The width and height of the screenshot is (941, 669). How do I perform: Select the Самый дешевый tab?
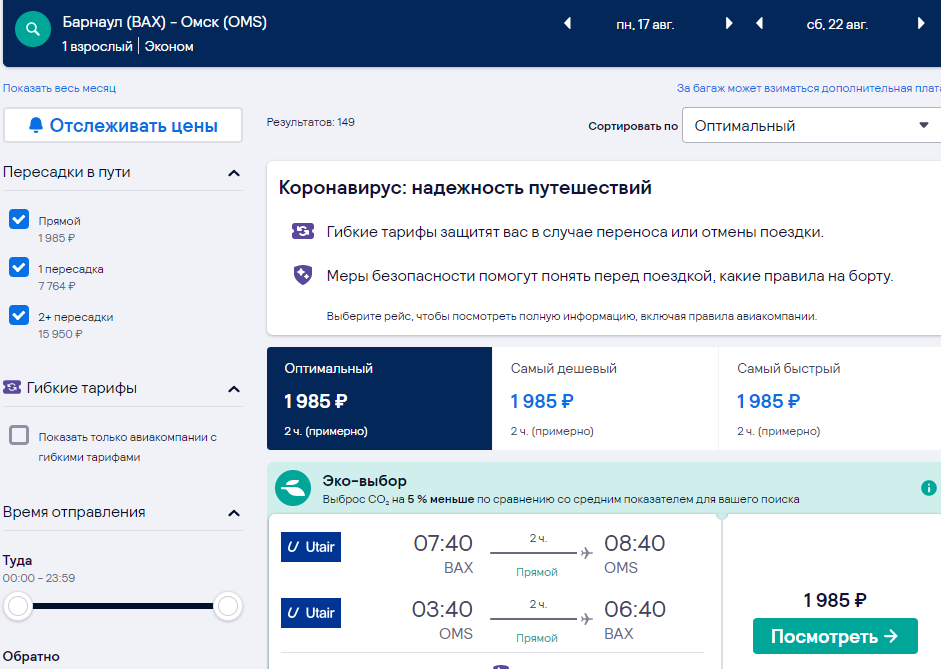click(605, 398)
